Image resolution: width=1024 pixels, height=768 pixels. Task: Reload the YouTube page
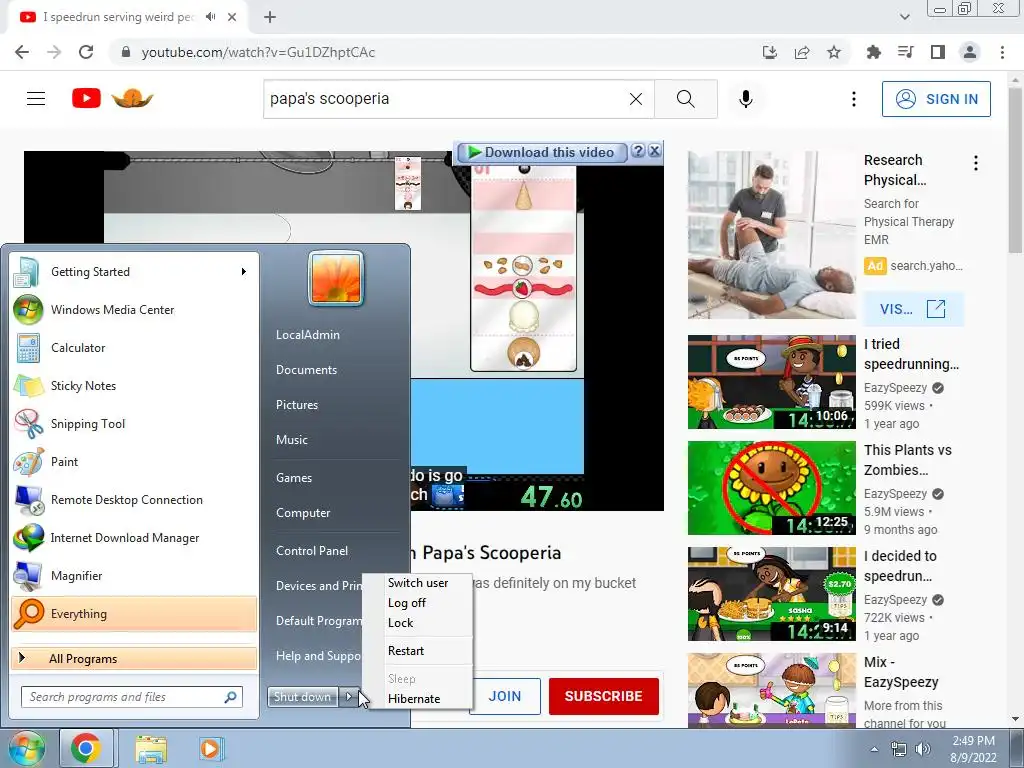point(86,52)
